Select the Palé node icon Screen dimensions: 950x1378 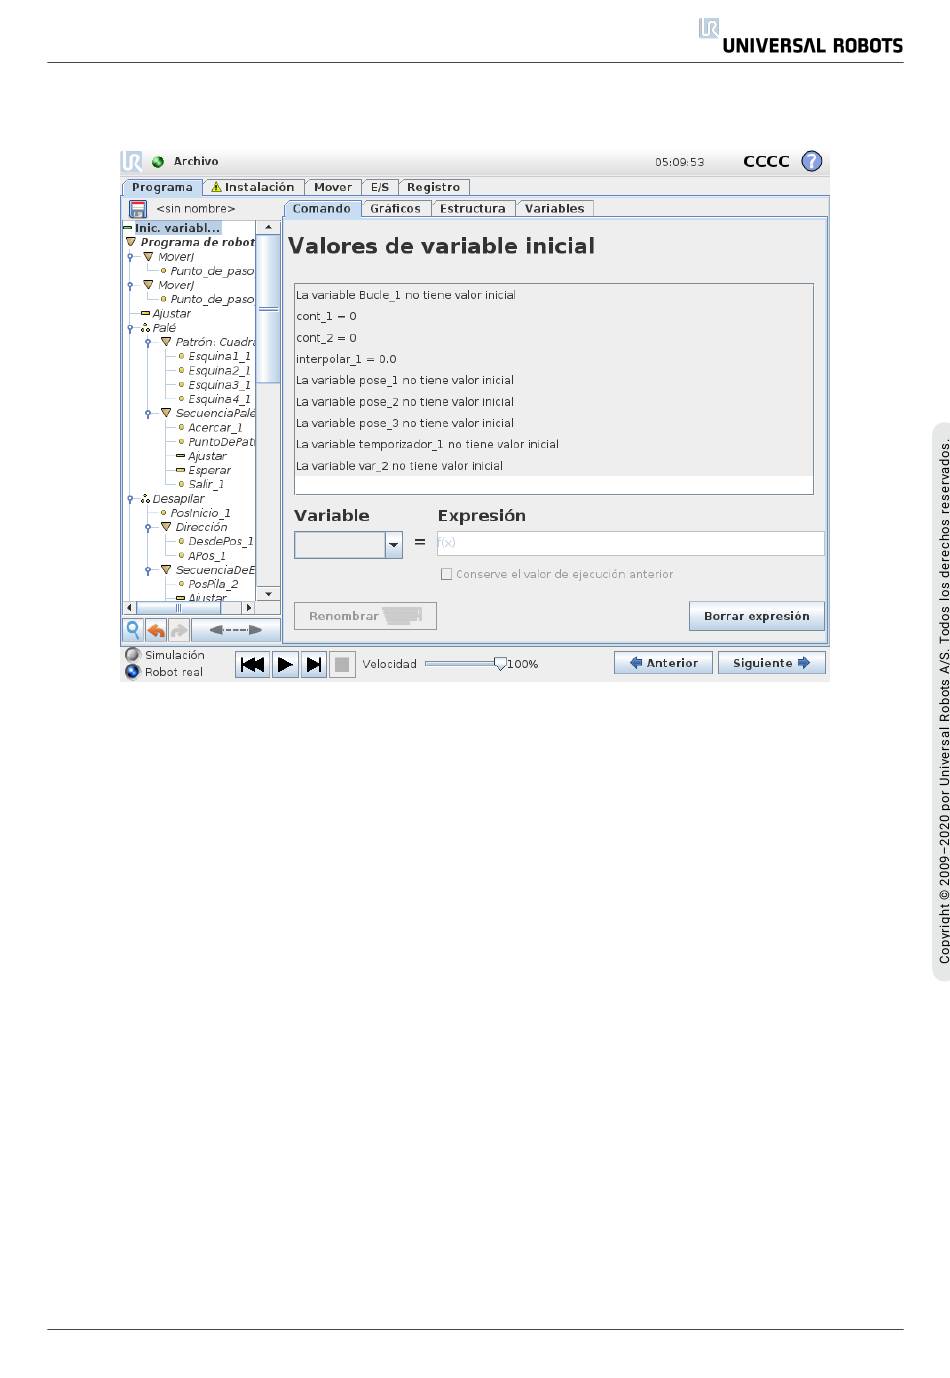pos(146,328)
